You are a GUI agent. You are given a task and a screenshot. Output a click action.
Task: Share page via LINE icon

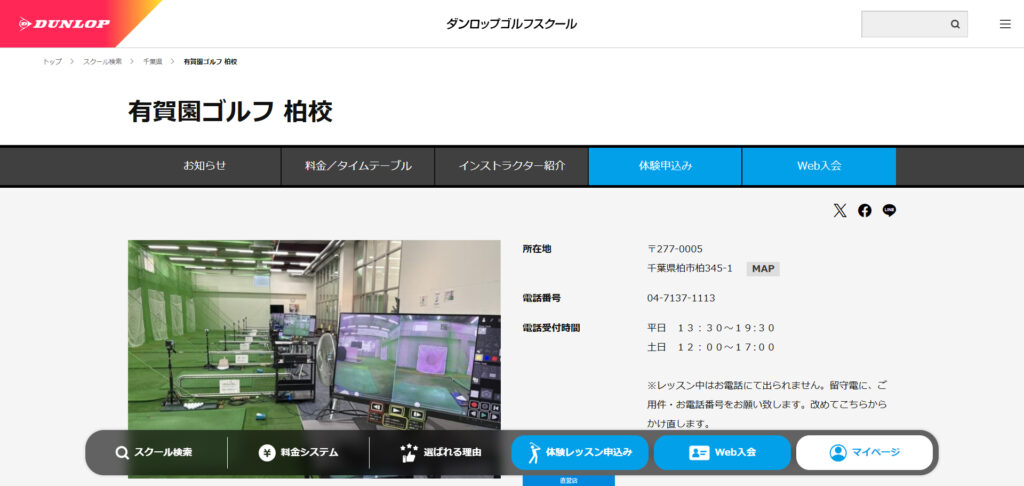click(889, 210)
